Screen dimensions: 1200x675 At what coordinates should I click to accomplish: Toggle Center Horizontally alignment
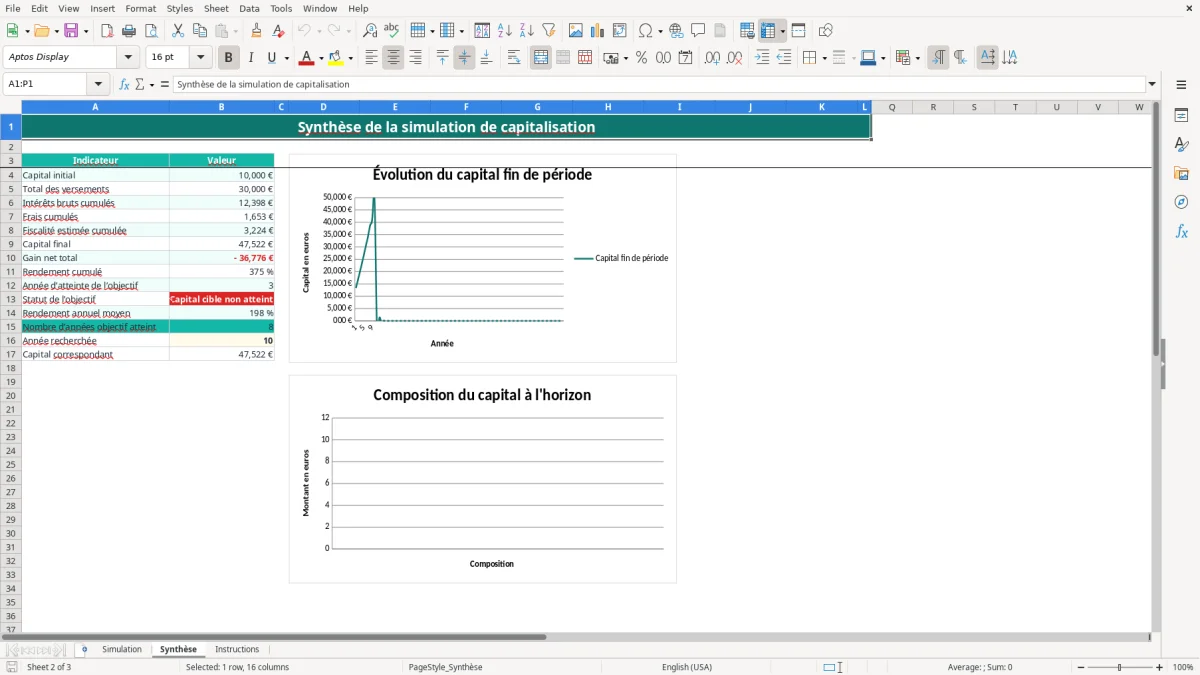point(393,58)
